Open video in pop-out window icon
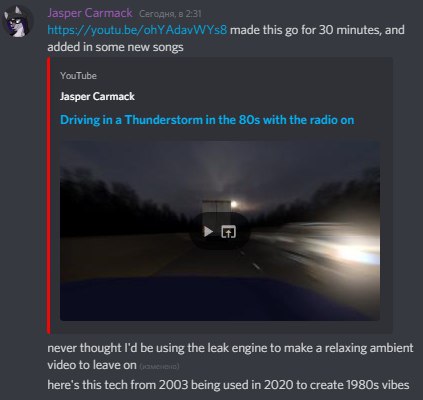 229,231
